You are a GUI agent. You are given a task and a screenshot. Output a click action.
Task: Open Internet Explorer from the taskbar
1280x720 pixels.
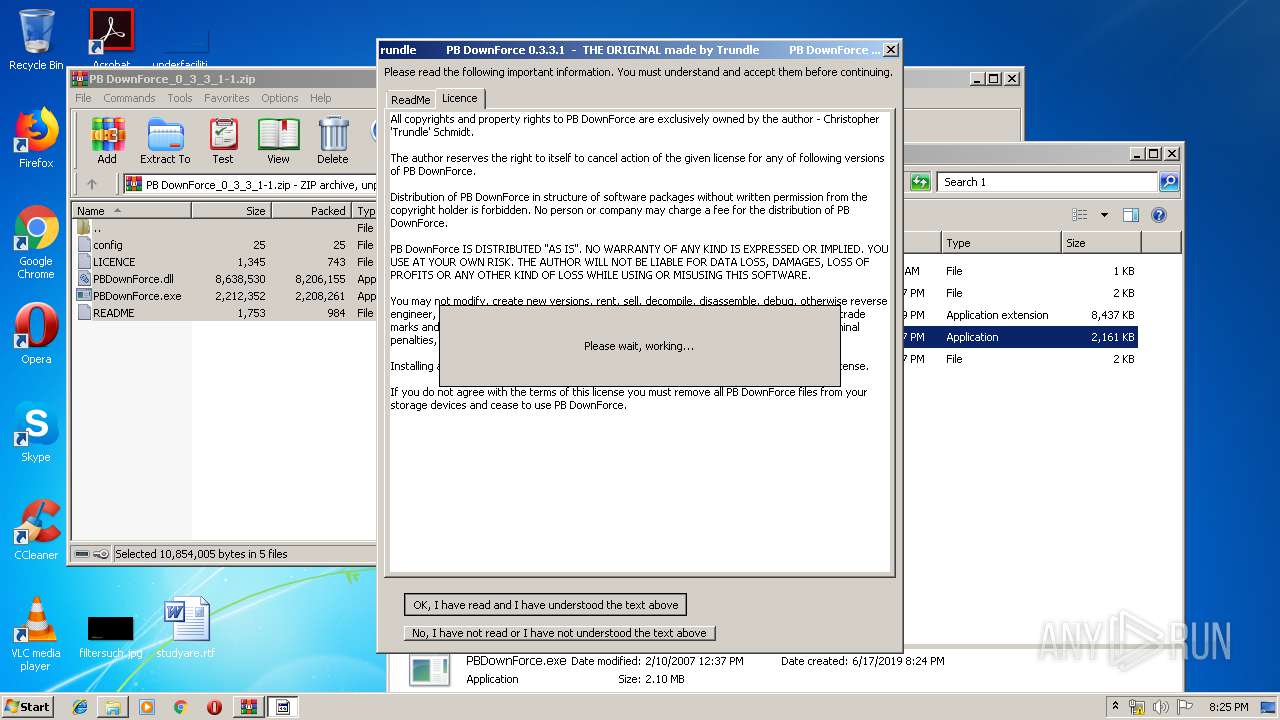(x=80, y=707)
